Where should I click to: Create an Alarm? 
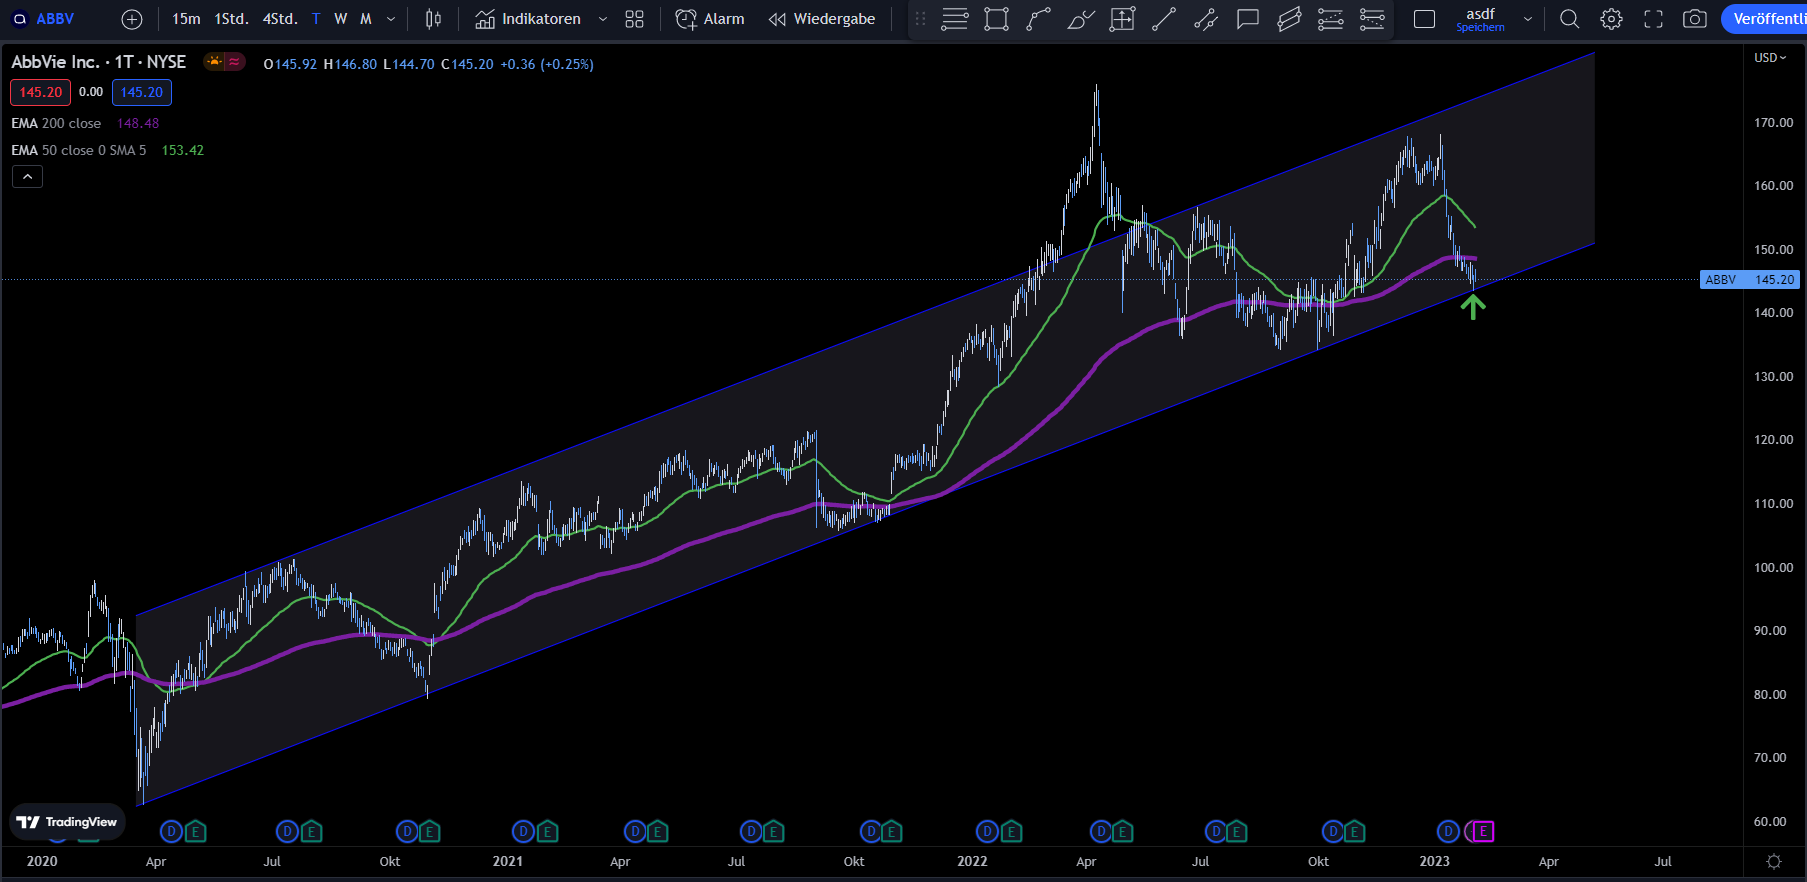click(710, 19)
